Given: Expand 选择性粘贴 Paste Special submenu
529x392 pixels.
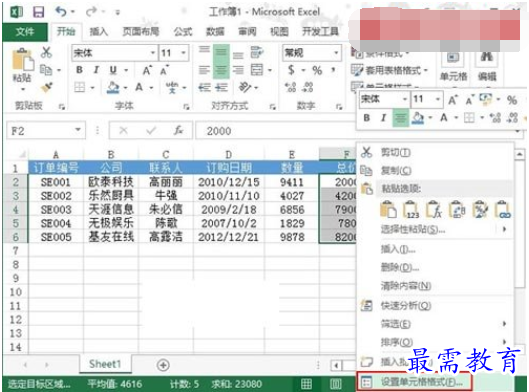Looking at the screenshot, I should click(436, 230).
